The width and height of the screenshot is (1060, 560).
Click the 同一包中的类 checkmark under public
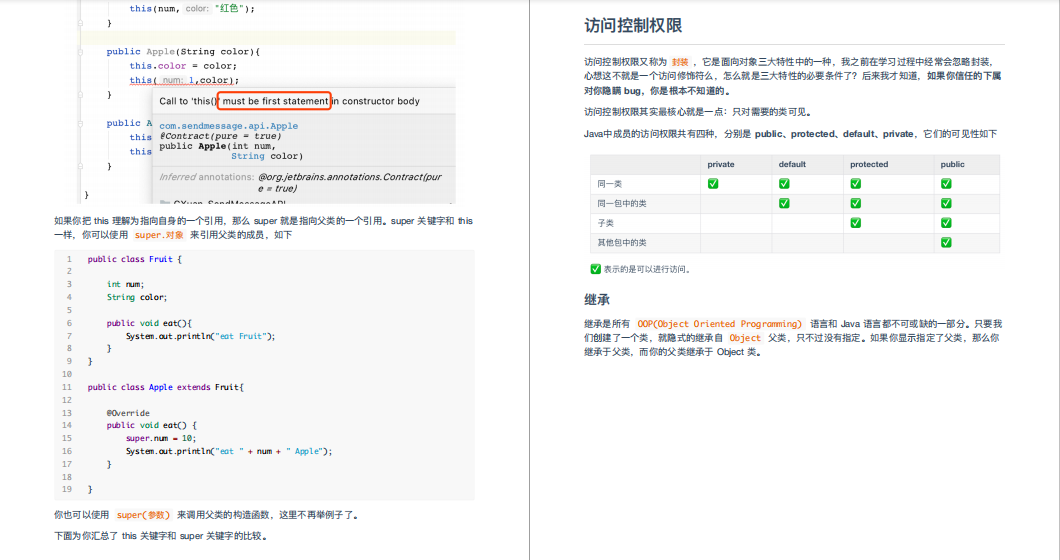(946, 203)
